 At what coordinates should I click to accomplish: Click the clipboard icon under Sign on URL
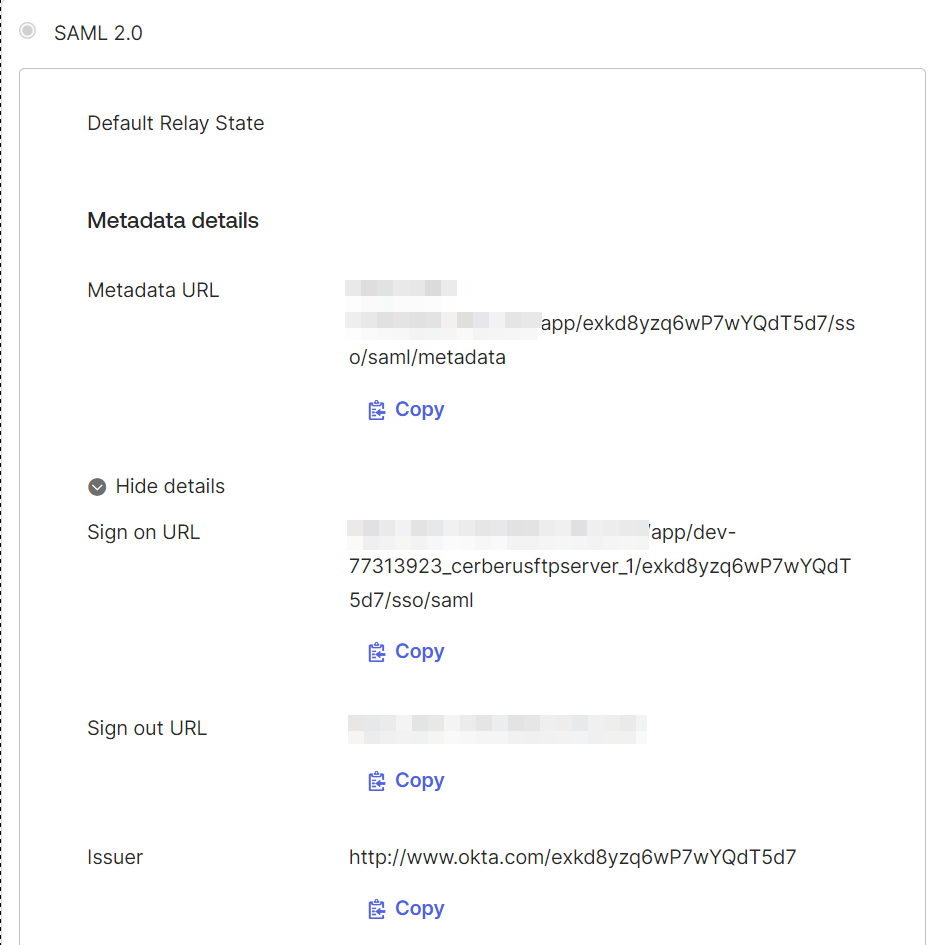(377, 652)
